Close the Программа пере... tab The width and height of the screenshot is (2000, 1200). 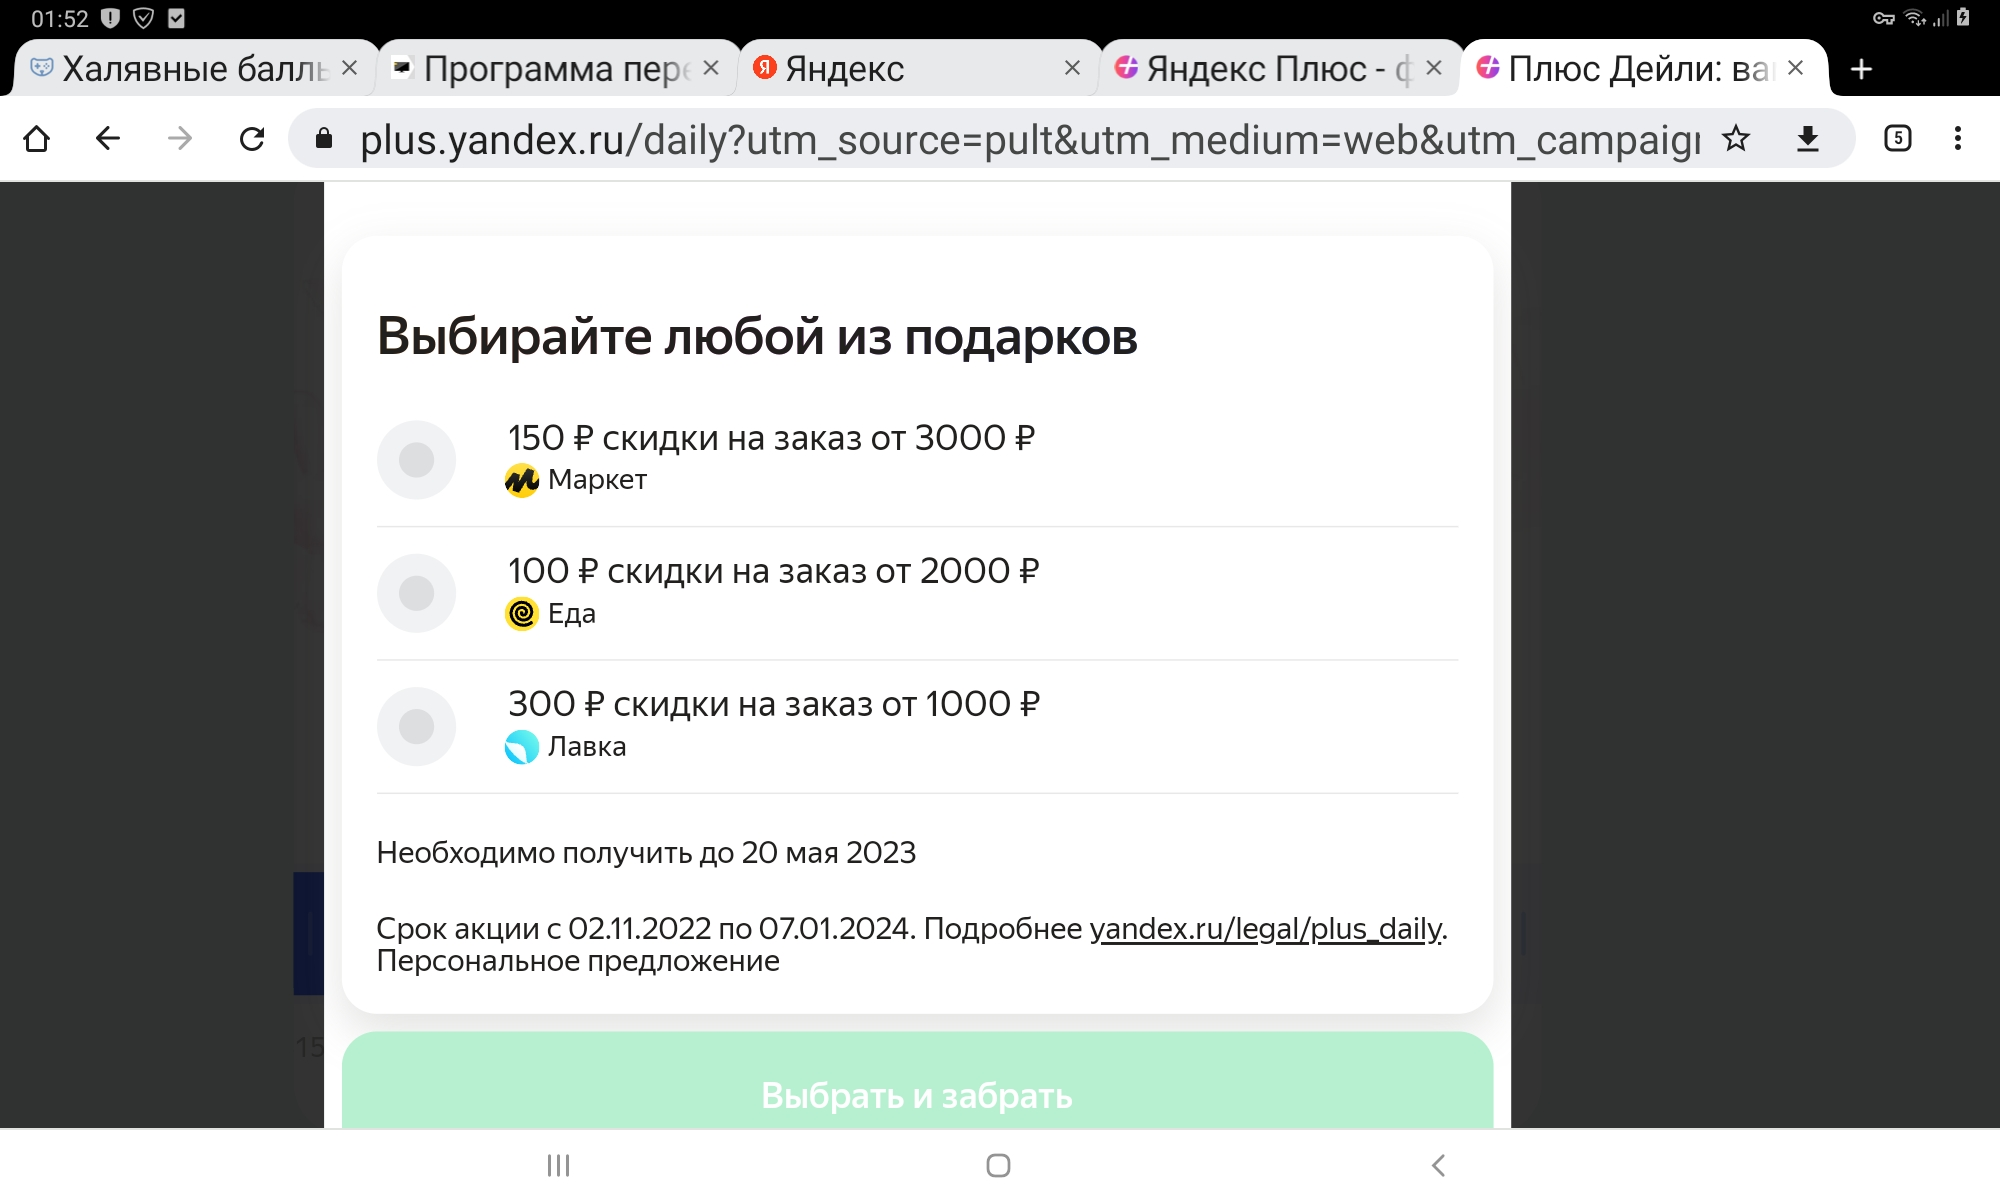point(711,68)
